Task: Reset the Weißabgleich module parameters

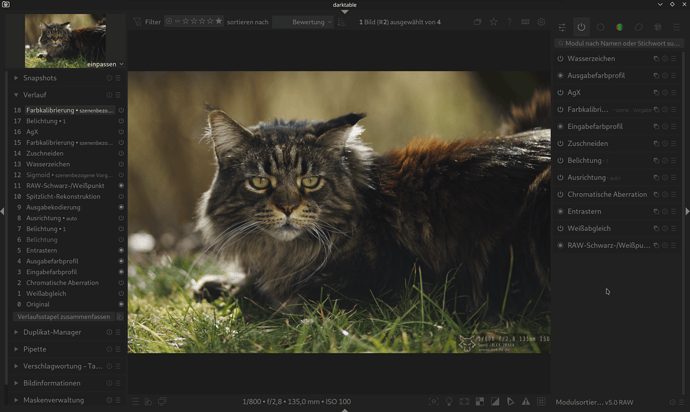Action: (665, 229)
